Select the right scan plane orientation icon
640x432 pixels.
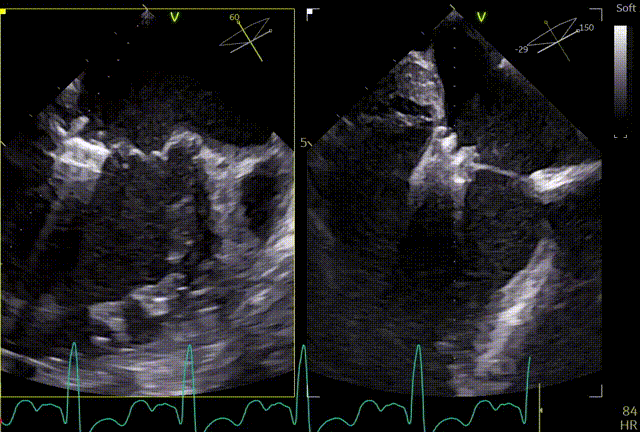point(553,38)
